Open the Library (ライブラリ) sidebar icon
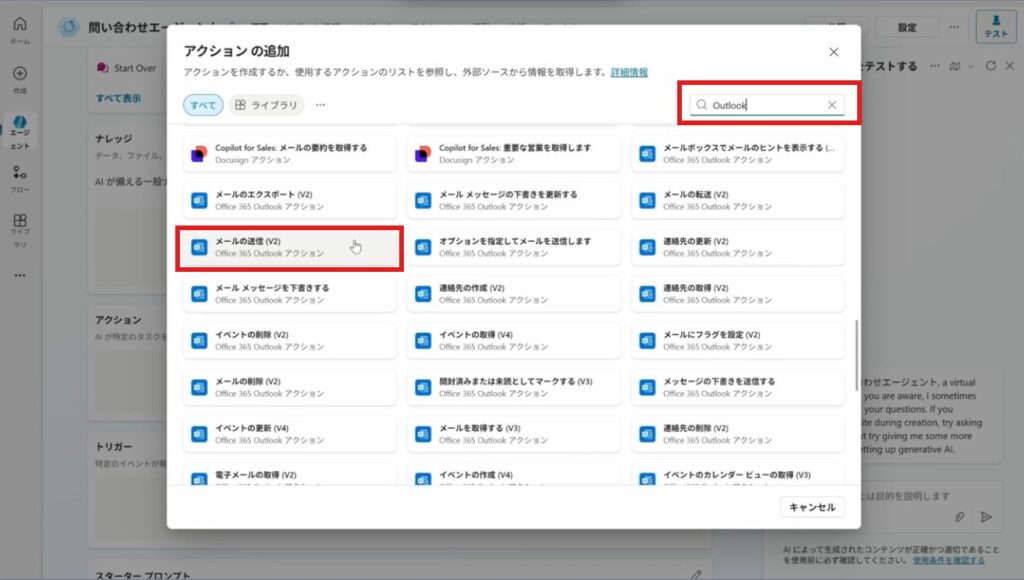 [x=20, y=228]
